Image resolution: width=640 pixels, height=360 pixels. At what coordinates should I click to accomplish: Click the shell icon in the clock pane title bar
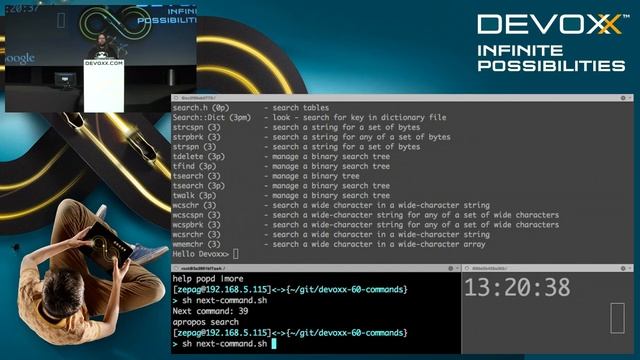[467, 268]
